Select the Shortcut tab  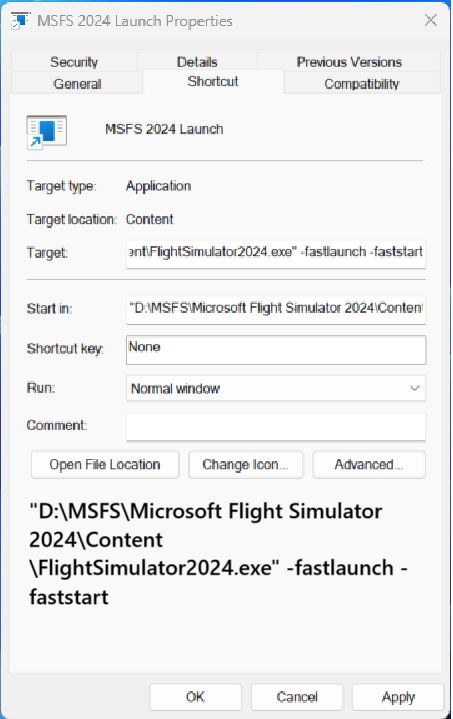tap(213, 82)
